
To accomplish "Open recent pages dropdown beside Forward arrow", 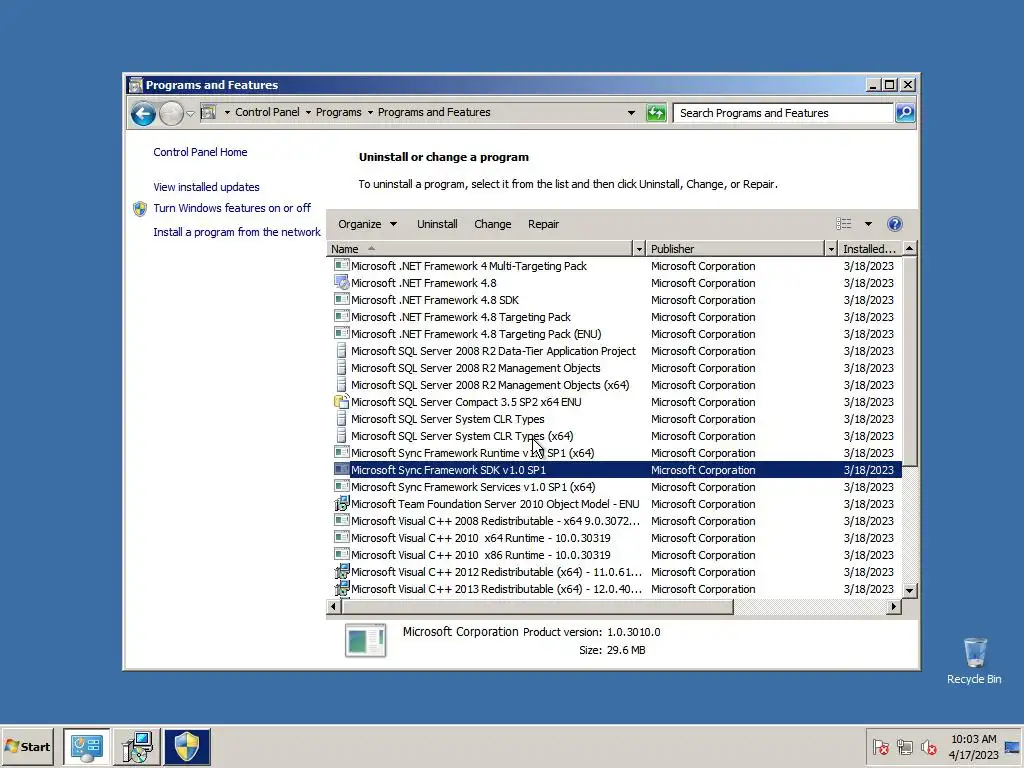I will [190, 114].
